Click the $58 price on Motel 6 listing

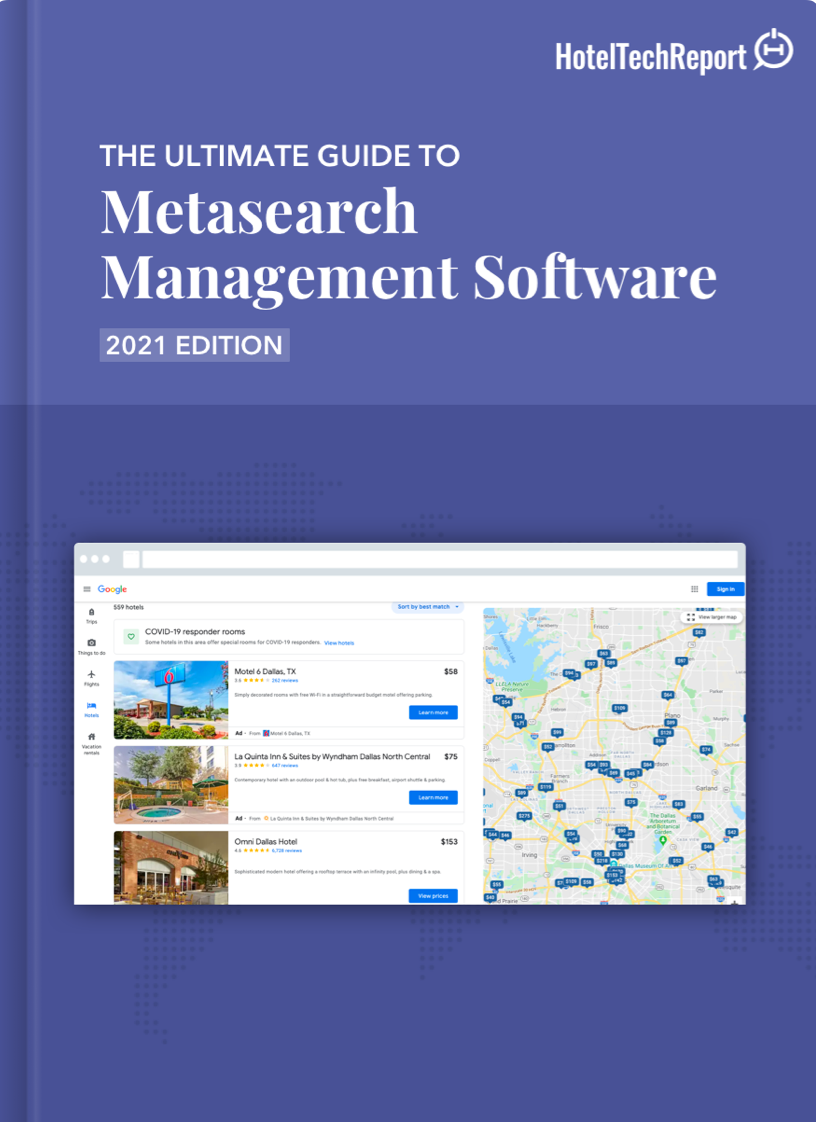click(450, 671)
